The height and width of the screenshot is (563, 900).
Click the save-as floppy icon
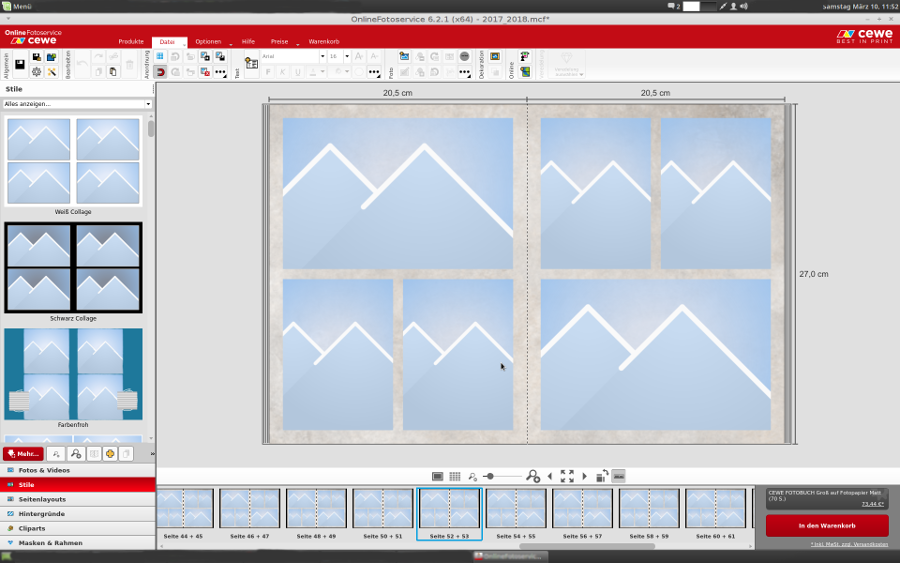[36, 57]
